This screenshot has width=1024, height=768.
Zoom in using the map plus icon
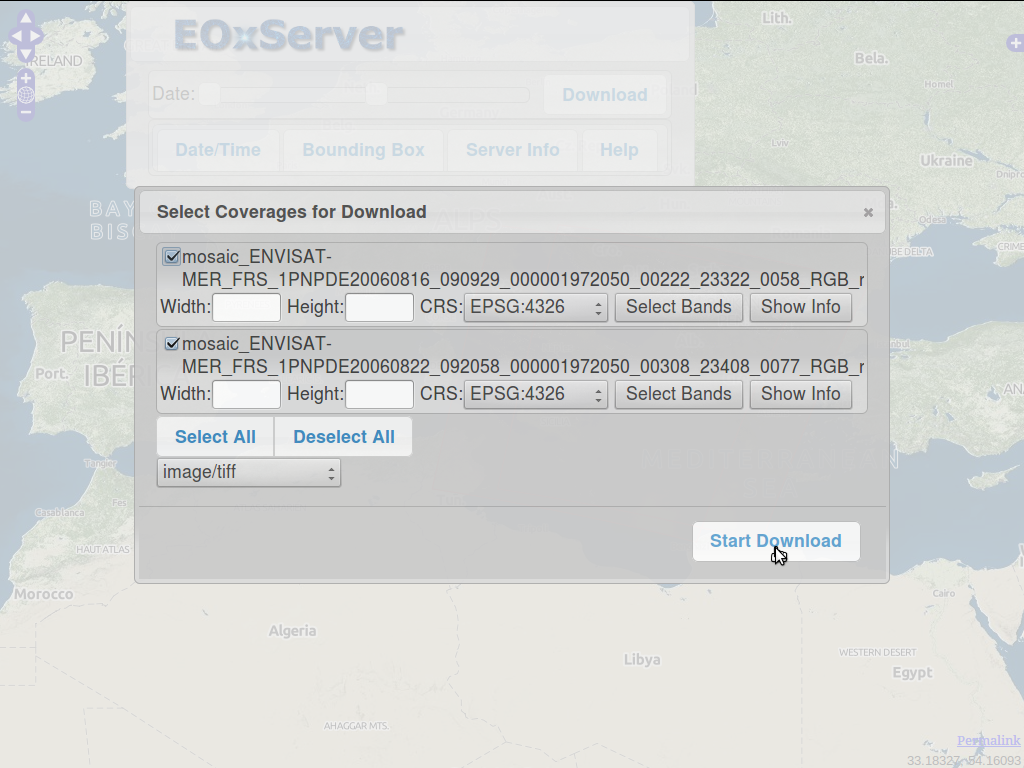pyautogui.click(x=25, y=78)
